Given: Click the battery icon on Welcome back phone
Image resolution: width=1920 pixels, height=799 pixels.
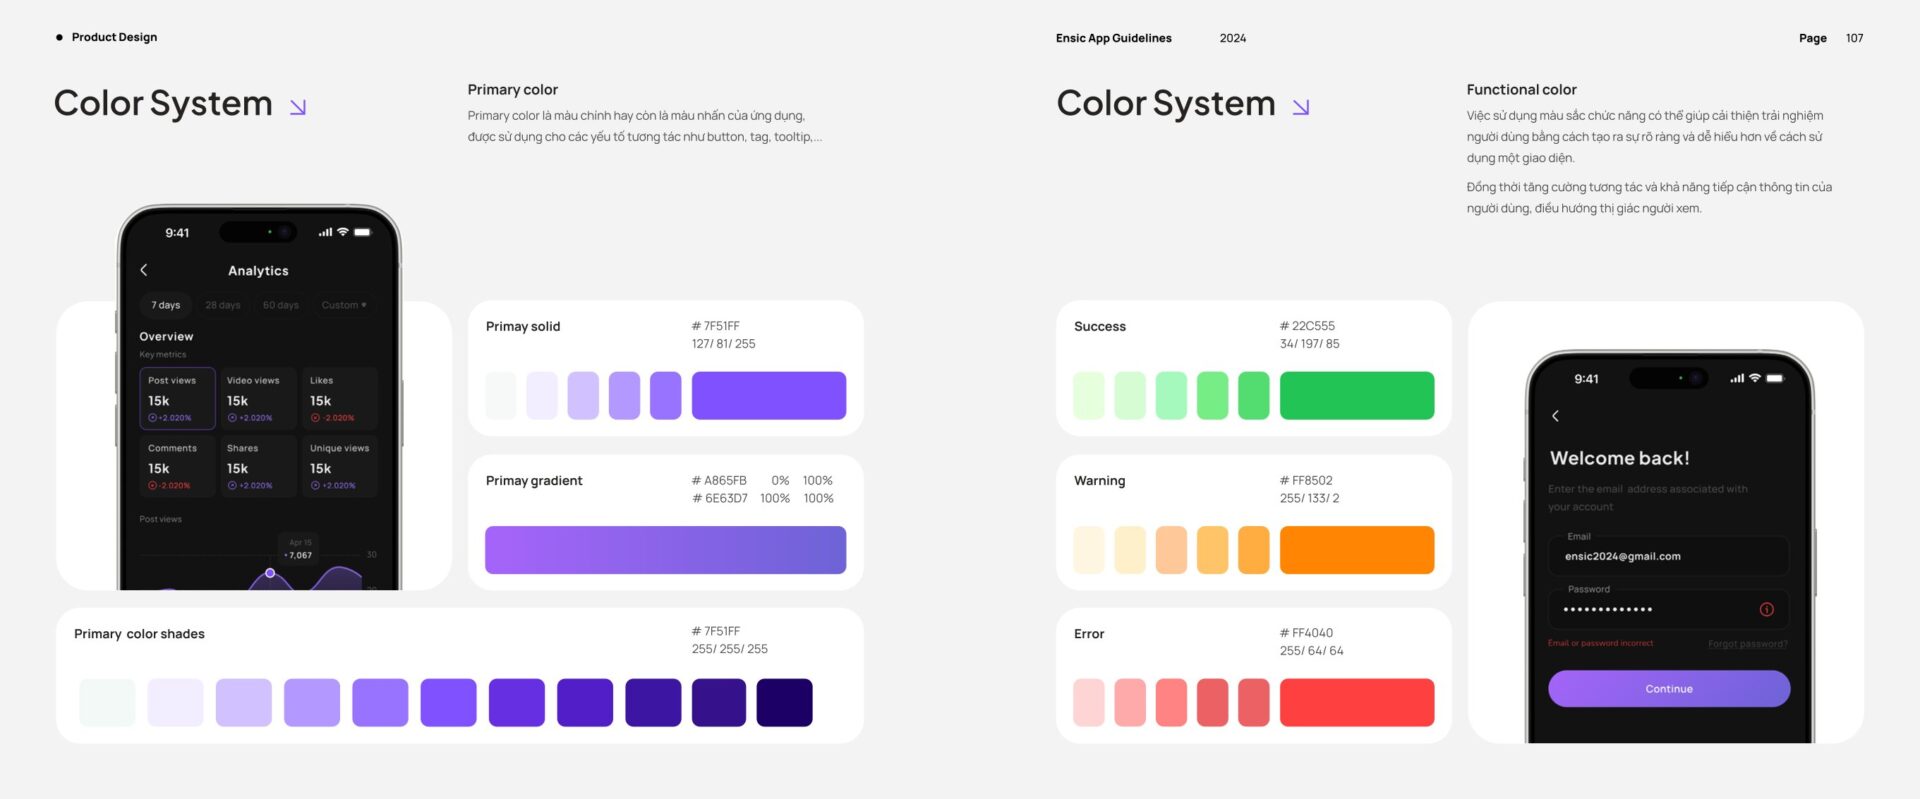Looking at the screenshot, I should coord(1775,378).
